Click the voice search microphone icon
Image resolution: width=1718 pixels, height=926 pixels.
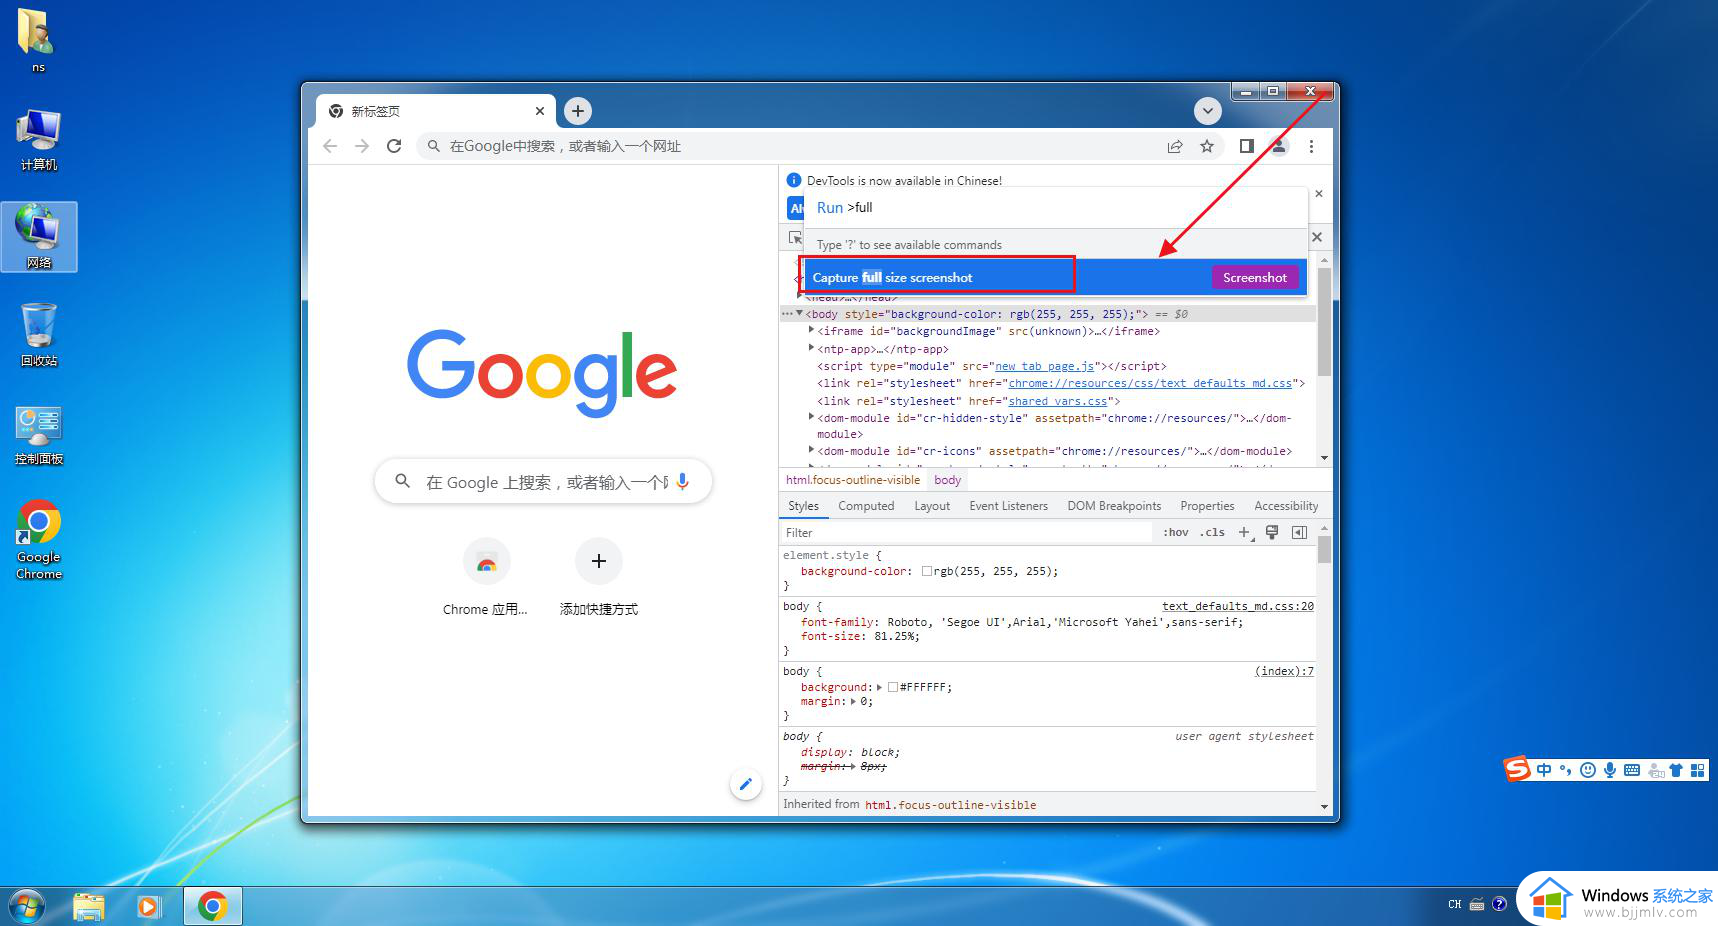click(683, 482)
